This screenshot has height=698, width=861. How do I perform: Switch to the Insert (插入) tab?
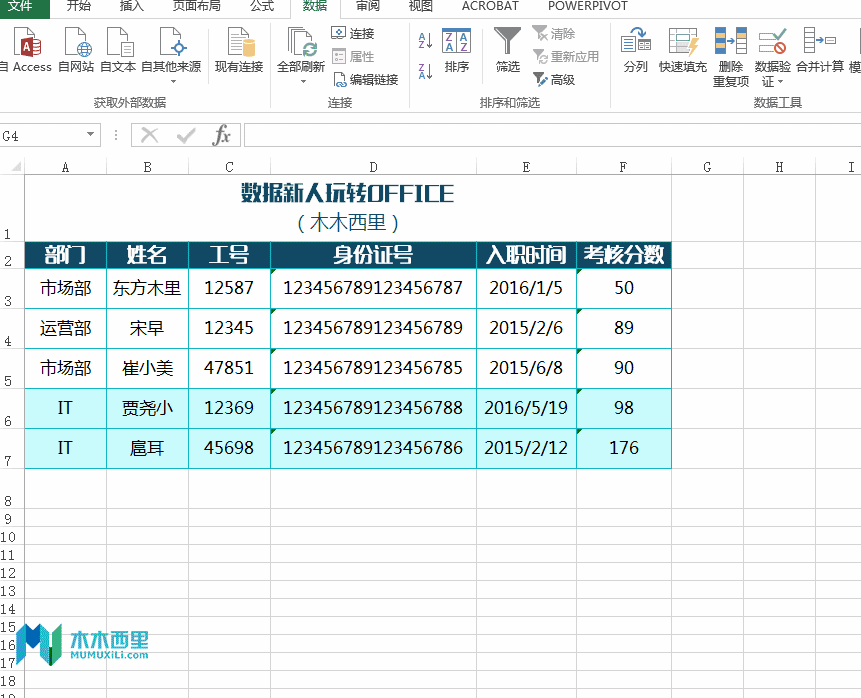tap(131, 7)
